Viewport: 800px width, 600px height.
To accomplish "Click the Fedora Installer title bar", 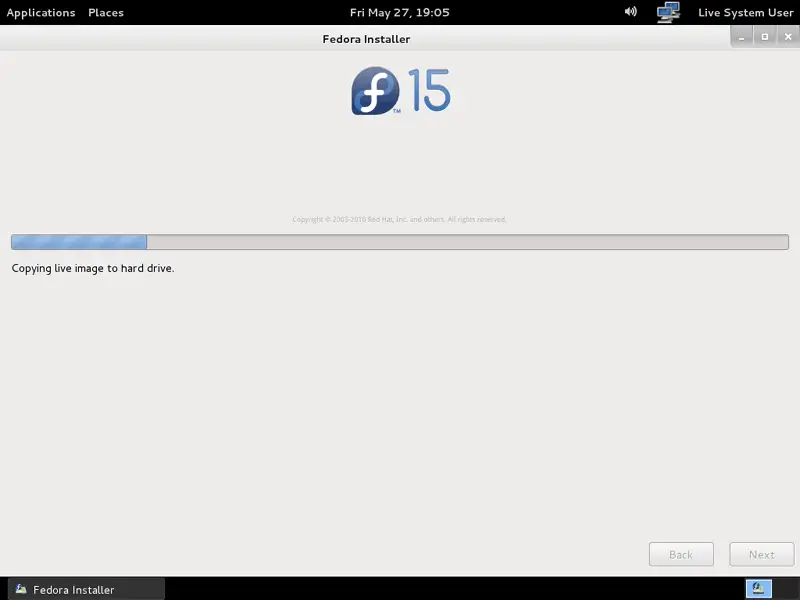I will [366, 39].
